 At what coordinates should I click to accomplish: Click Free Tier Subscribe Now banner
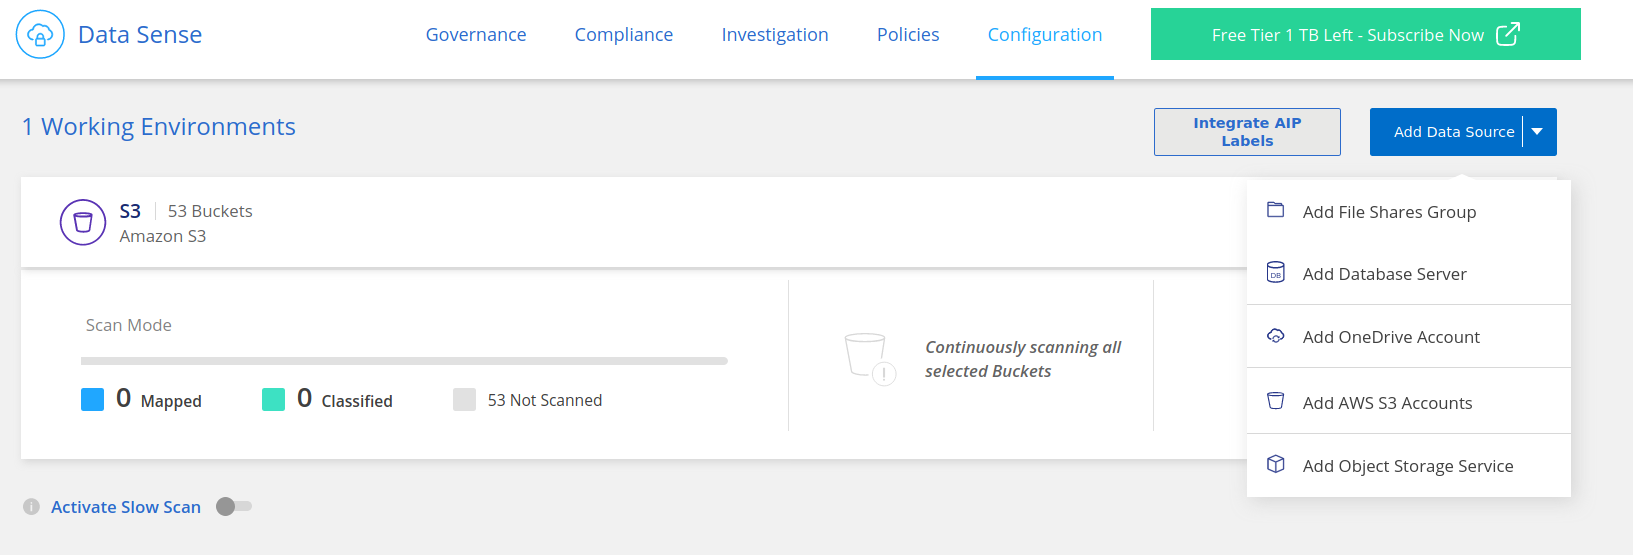coord(1366,34)
